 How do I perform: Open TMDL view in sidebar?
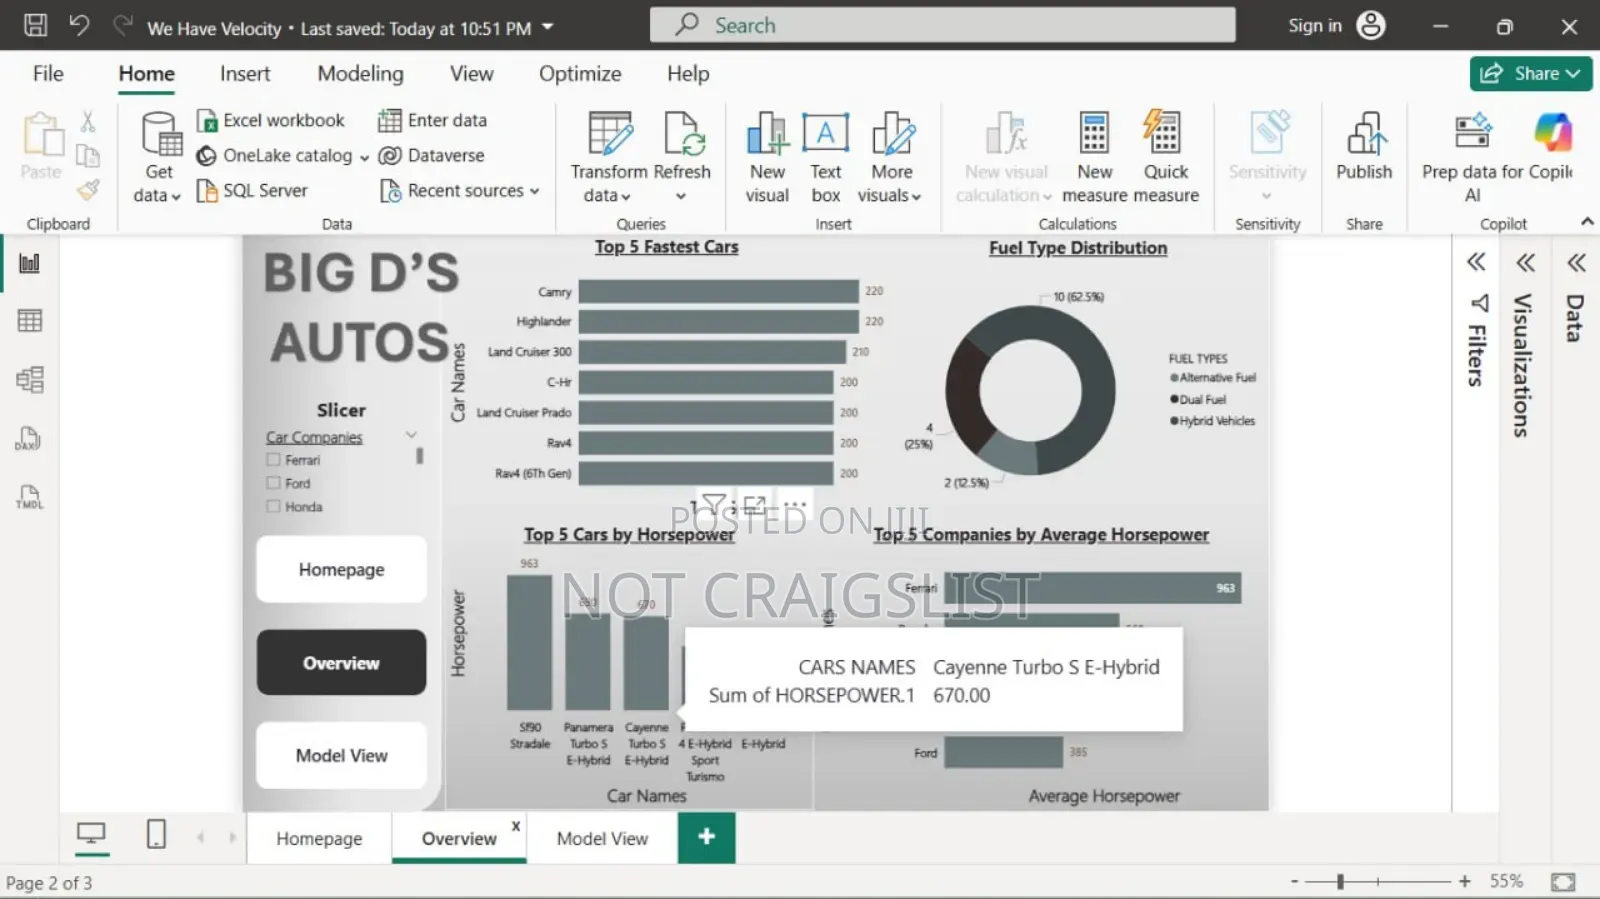[x=29, y=497]
